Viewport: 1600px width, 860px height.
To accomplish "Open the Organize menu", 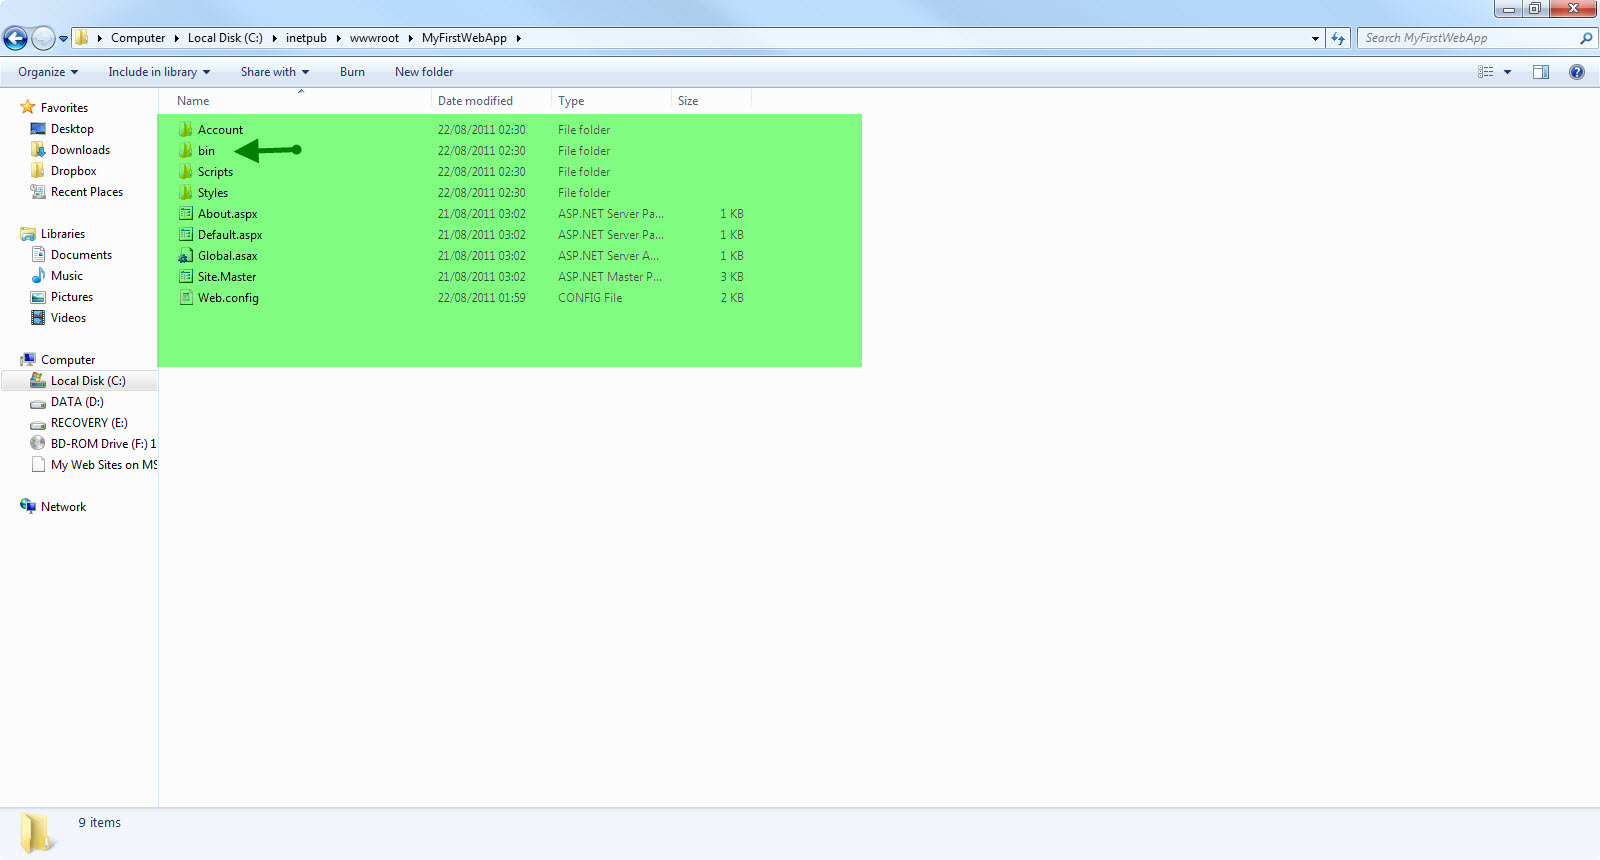I will click(48, 72).
